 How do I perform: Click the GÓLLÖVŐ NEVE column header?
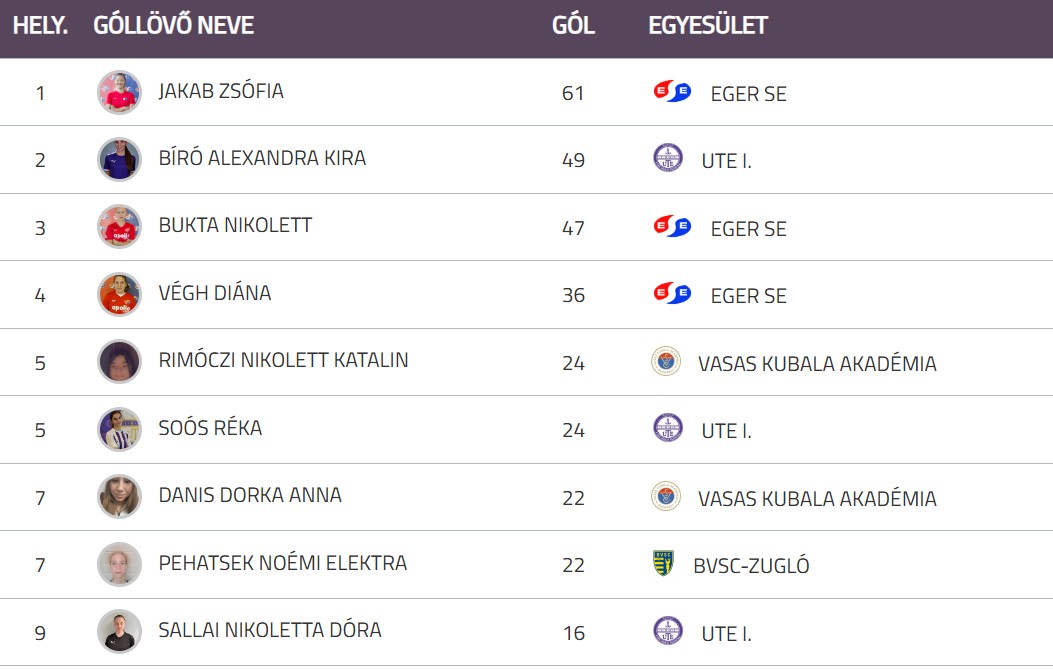(x=173, y=26)
